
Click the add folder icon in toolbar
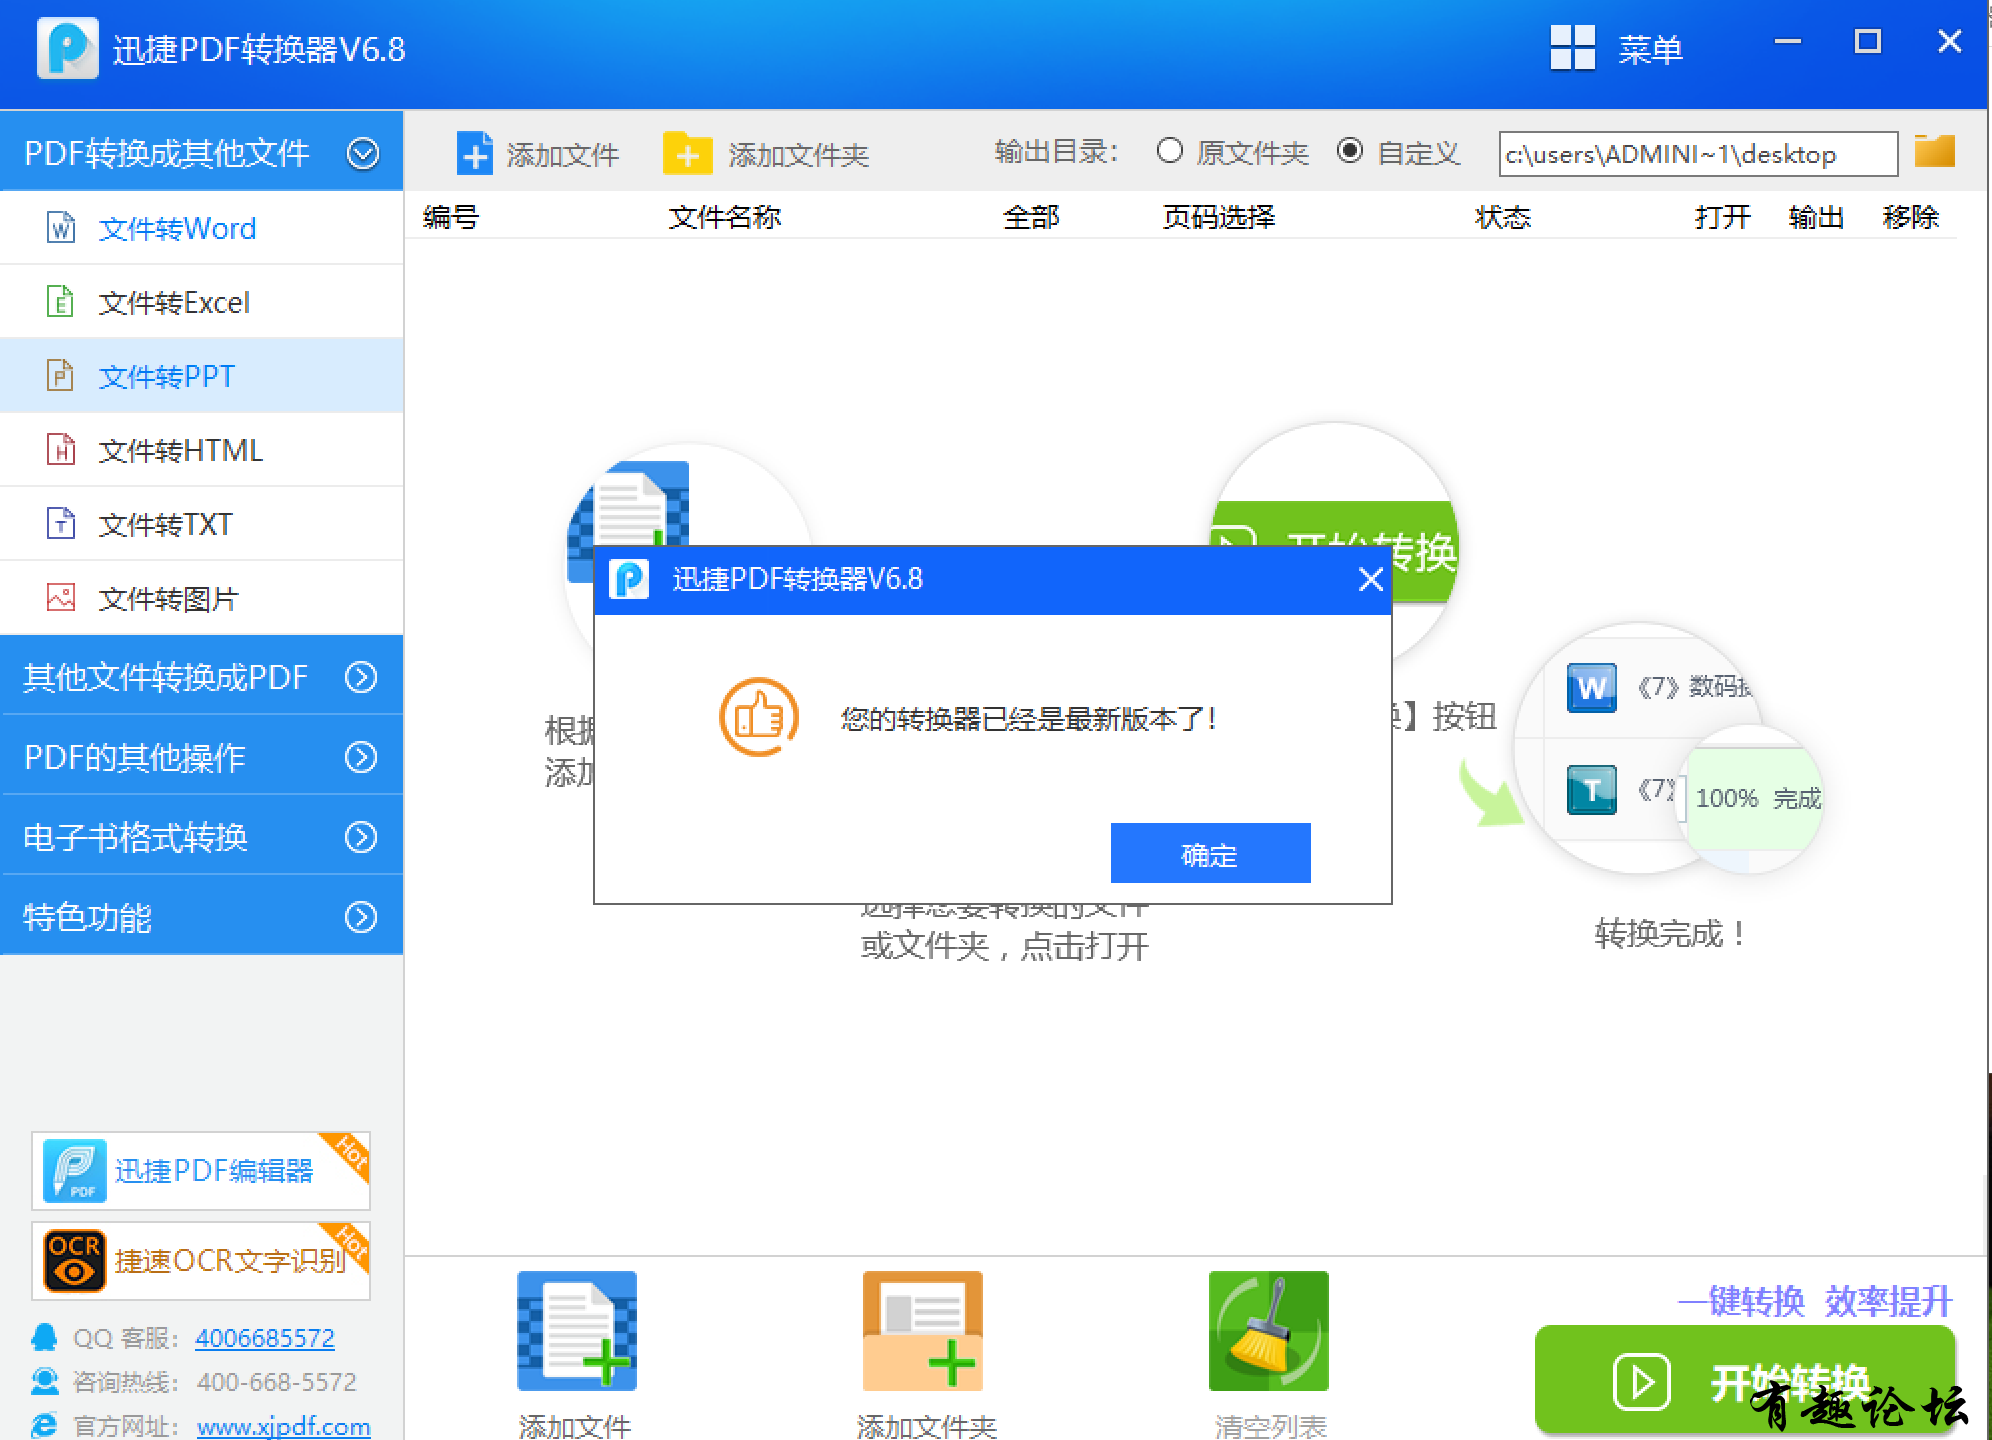point(687,154)
